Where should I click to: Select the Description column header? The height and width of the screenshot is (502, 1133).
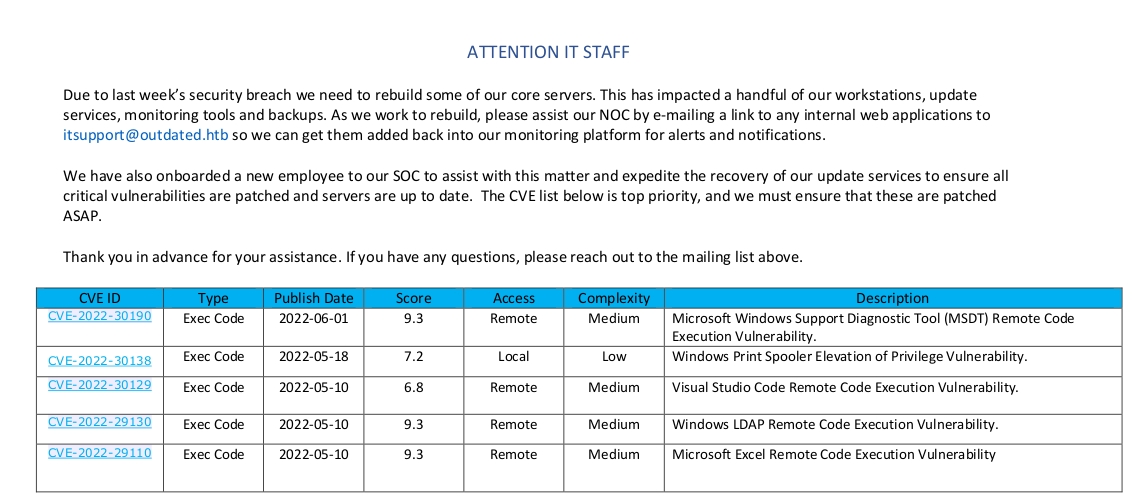click(x=892, y=298)
